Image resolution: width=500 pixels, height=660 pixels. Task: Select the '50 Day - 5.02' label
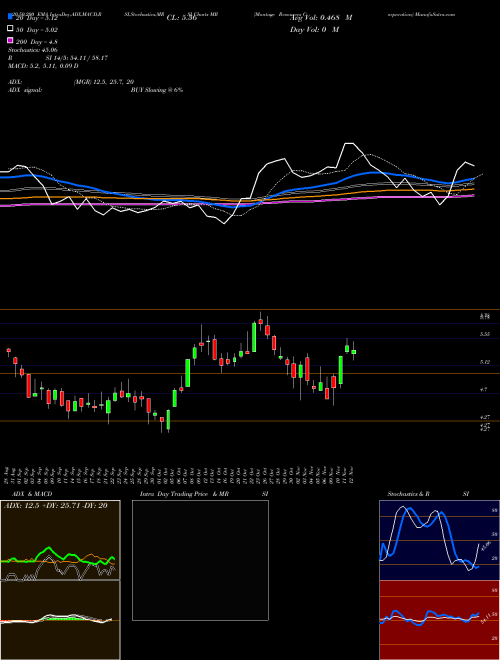[x=37, y=30]
